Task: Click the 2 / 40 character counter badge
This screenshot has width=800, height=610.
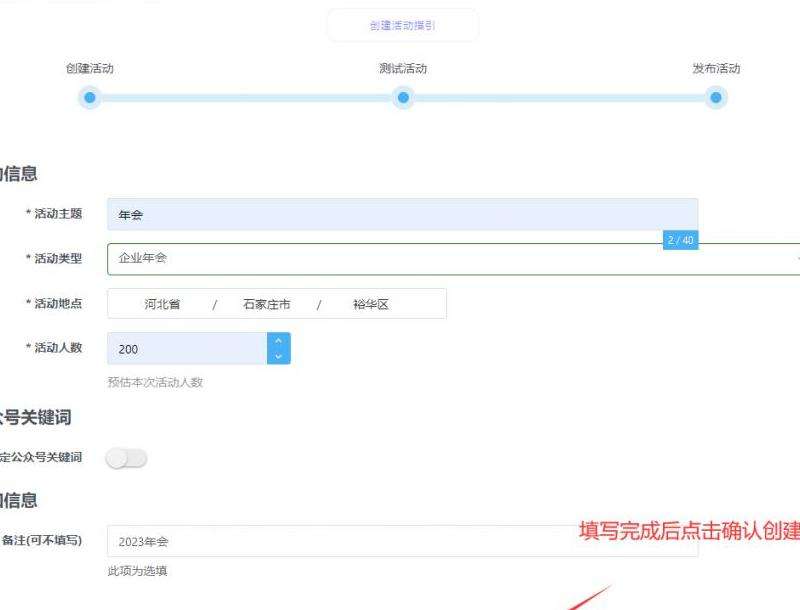Action: click(x=680, y=241)
